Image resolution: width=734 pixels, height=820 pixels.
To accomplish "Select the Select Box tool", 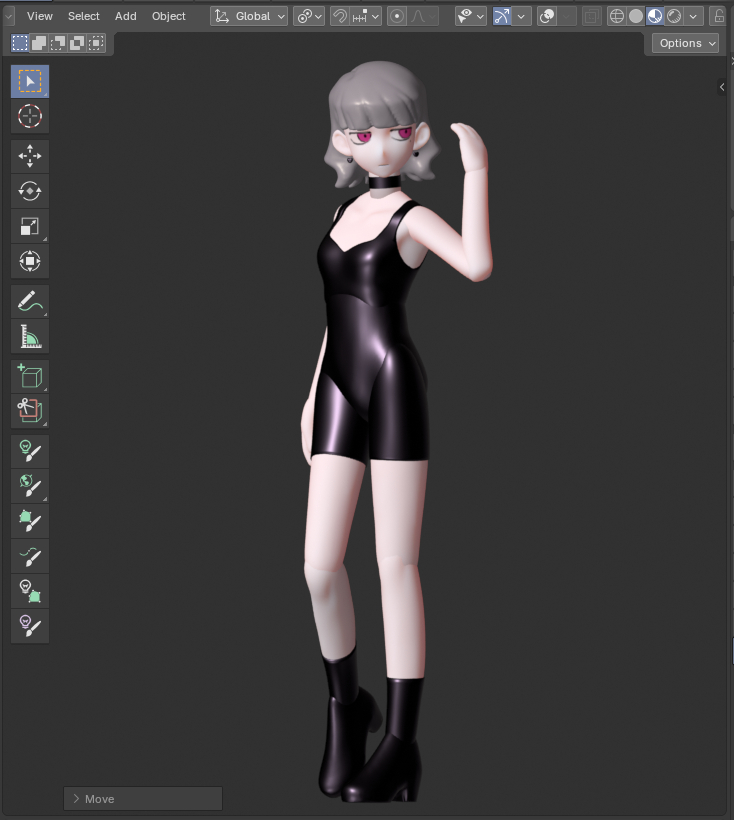I will (30, 81).
